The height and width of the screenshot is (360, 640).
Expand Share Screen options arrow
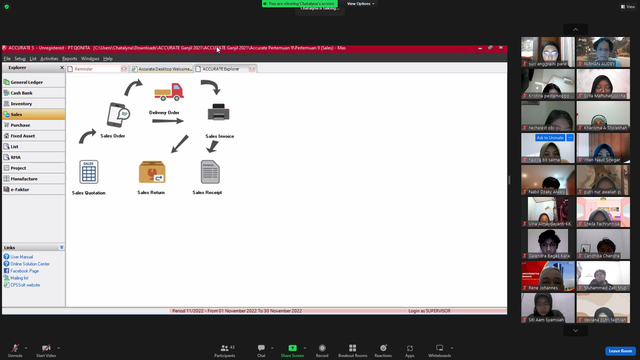pos(305,348)
